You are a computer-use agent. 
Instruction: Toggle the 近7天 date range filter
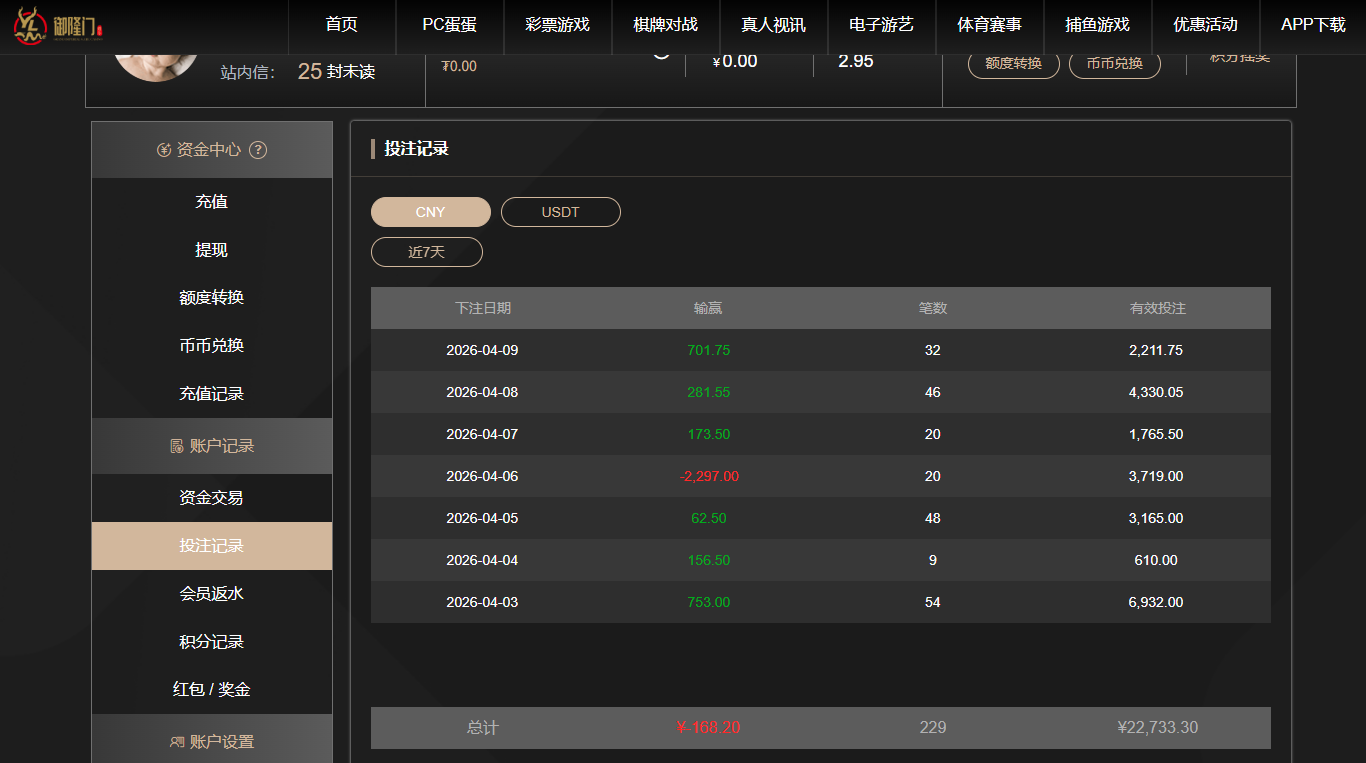coord(426,251)
